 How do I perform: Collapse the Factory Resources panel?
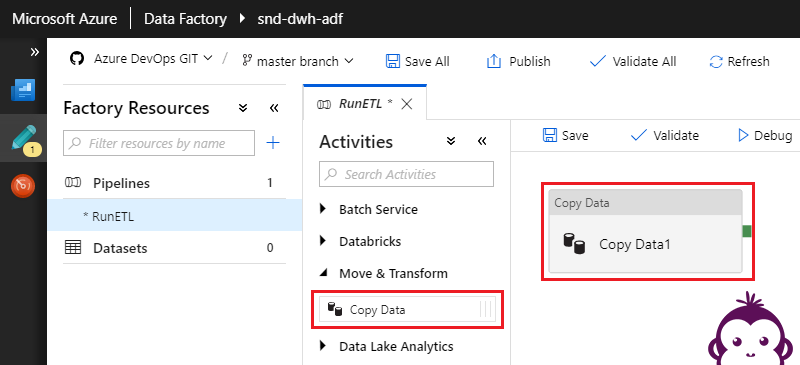[274, 108]
